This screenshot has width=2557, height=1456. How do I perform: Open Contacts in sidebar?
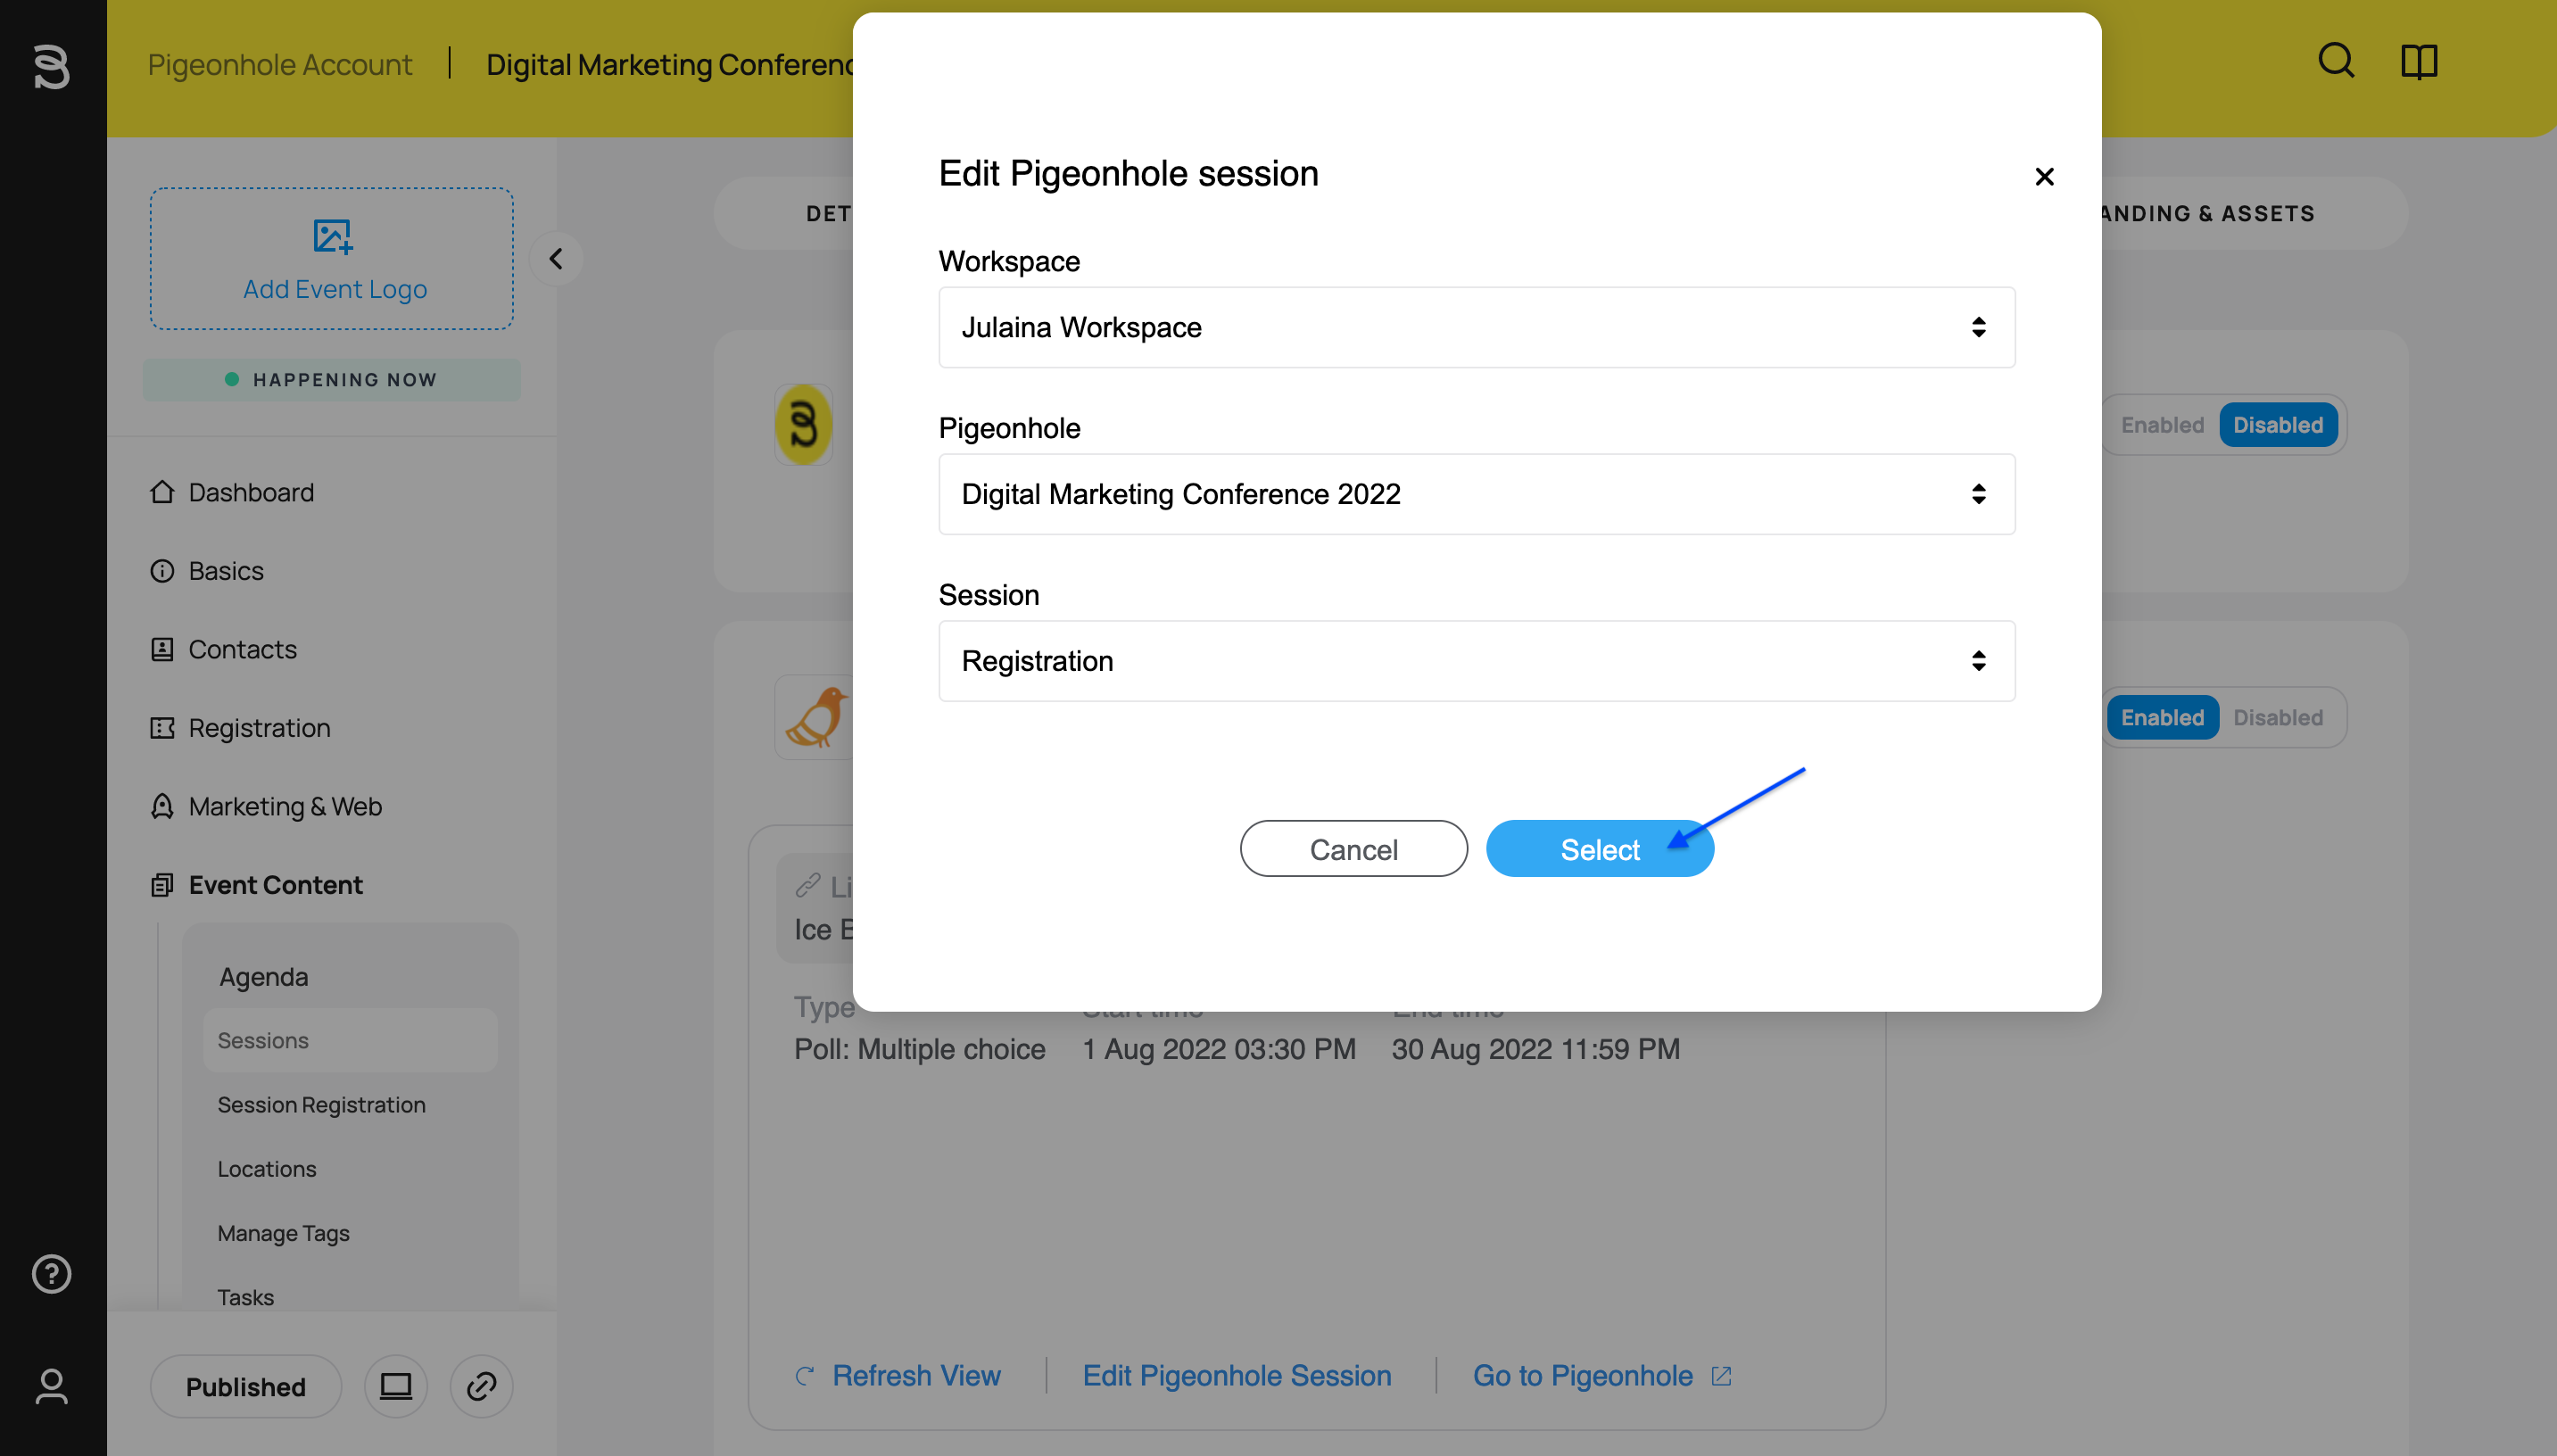click(x=242, y=649)
